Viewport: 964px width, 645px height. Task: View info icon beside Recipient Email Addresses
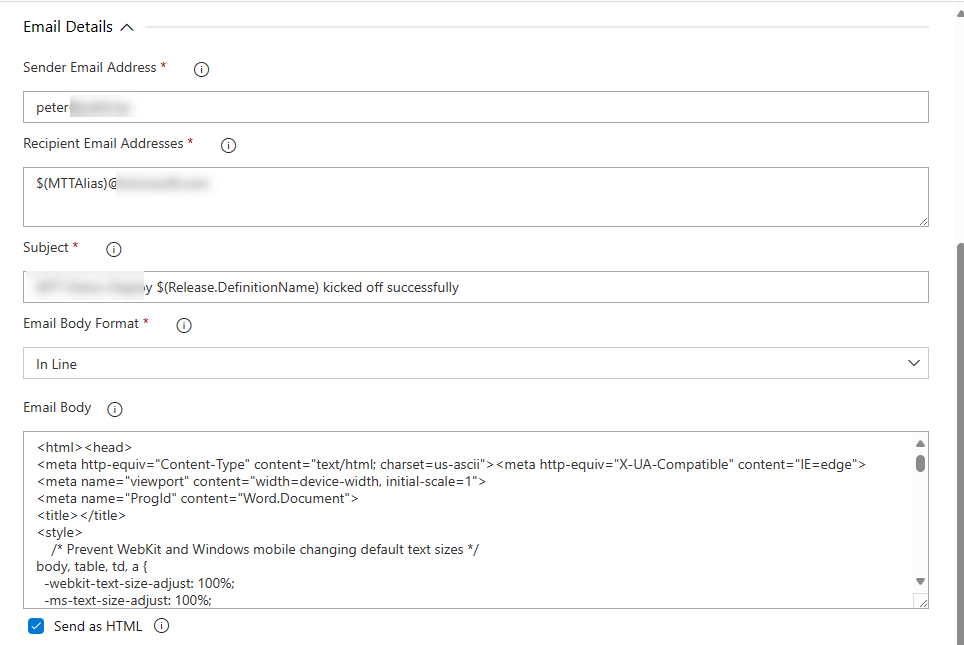(x=228, y=145)
